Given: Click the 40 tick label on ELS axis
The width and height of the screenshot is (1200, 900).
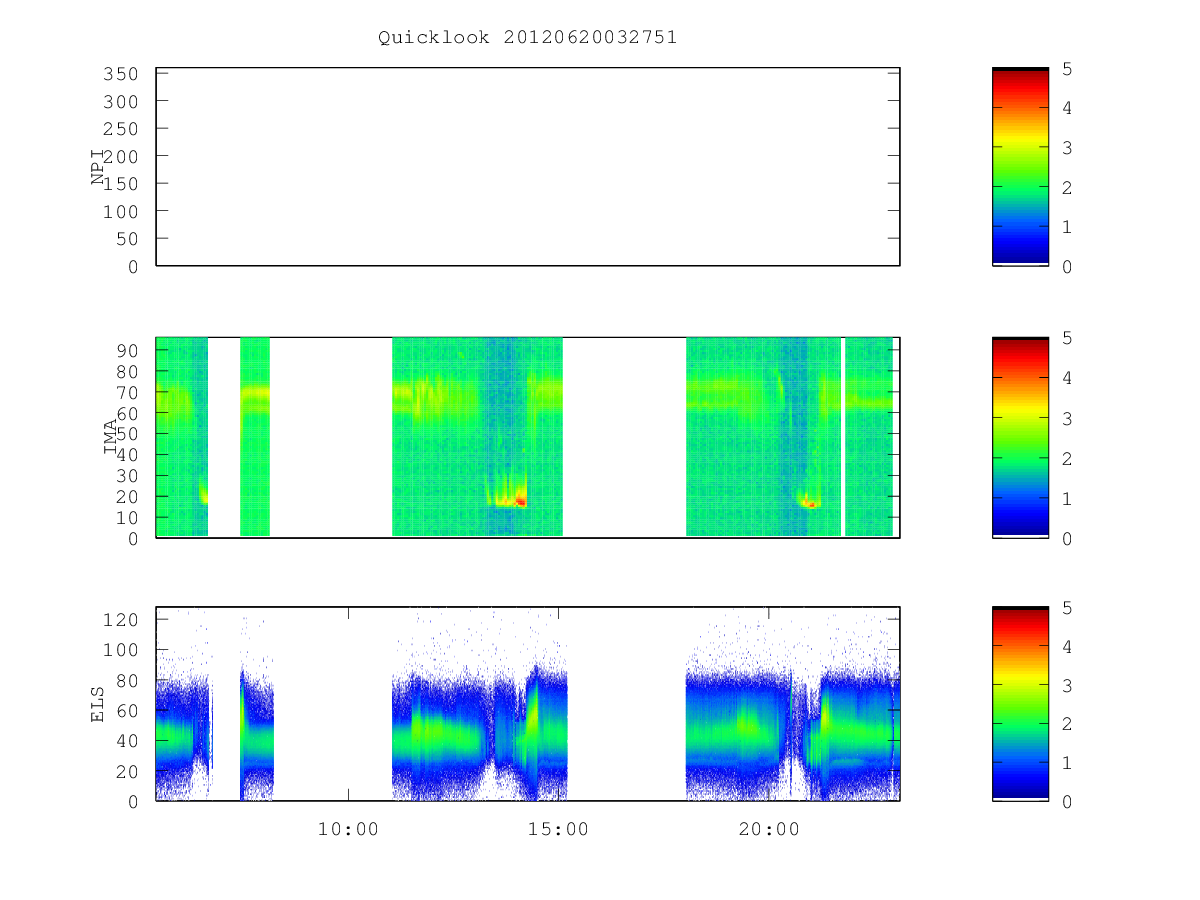Looking at the screenshot, I should [x=126, y=741].
